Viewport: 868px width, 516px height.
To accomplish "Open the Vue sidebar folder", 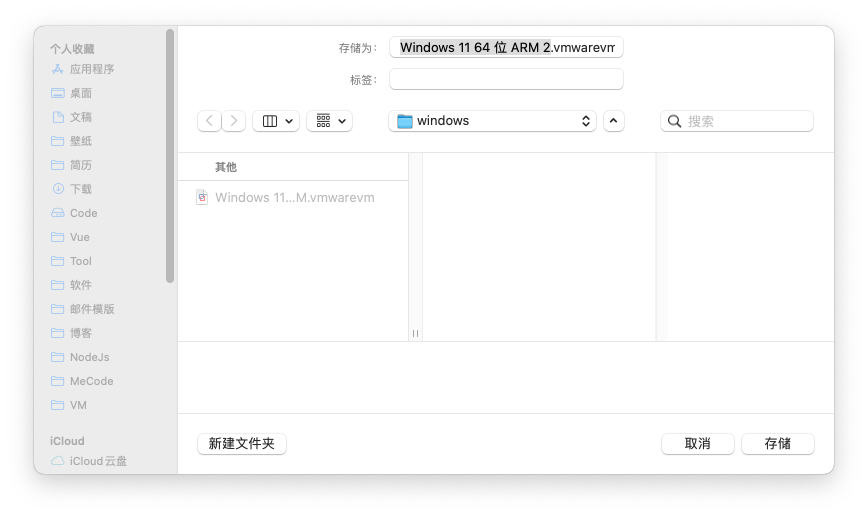I will point(80,237).
